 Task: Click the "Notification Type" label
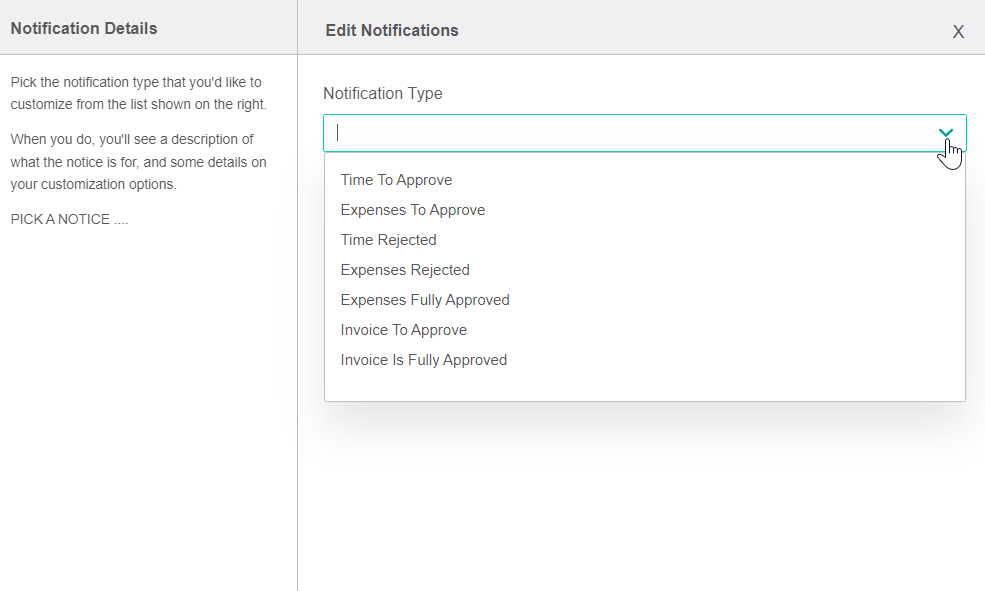tap(383, 93)
